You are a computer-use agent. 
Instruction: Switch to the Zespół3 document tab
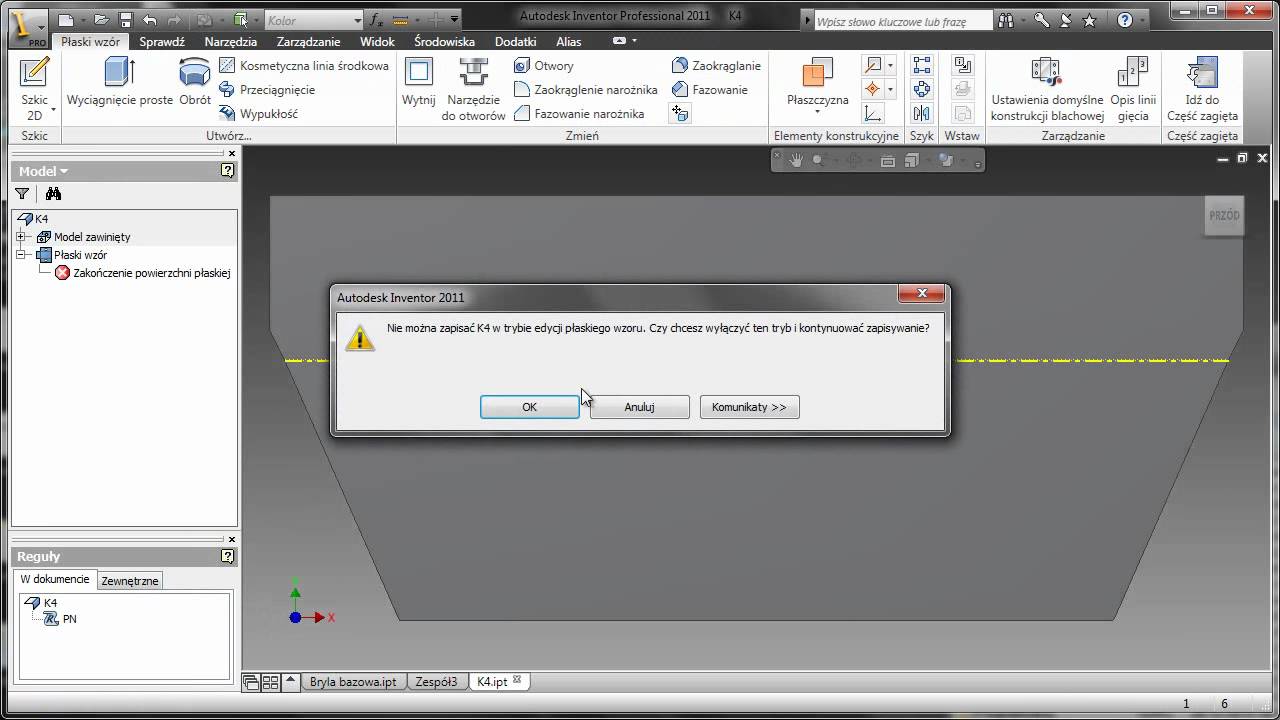(436, 682)
